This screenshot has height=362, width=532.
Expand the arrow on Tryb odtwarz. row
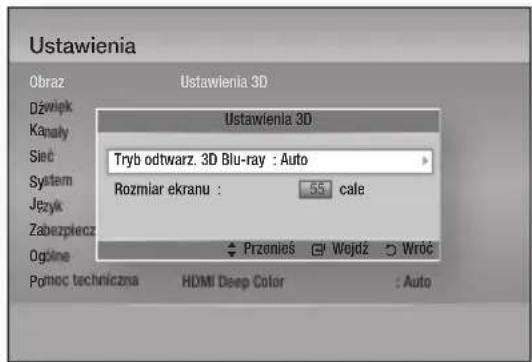tap(424, 160)
